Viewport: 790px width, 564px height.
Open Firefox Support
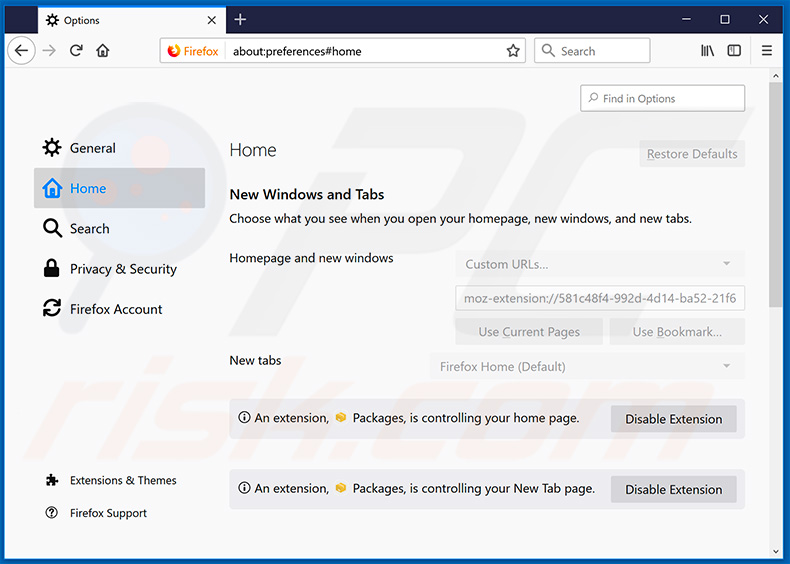[x=96, y=513]
